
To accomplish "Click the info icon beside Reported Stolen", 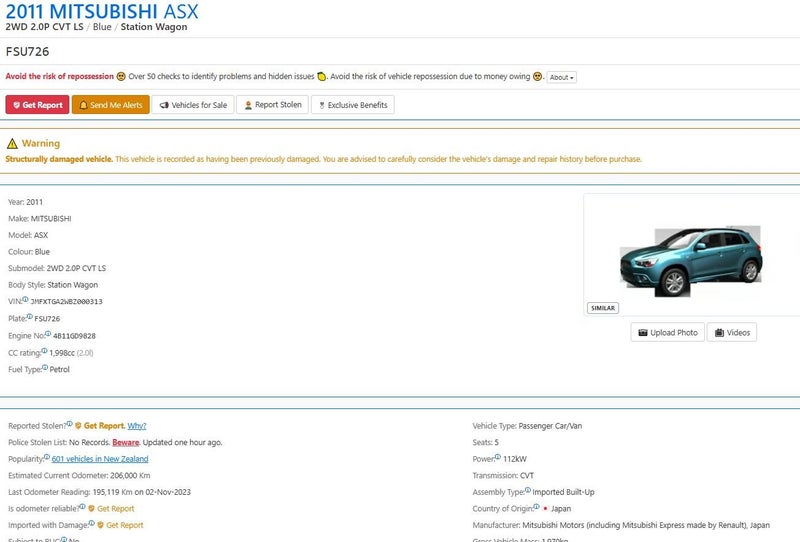I will [69, 424].
